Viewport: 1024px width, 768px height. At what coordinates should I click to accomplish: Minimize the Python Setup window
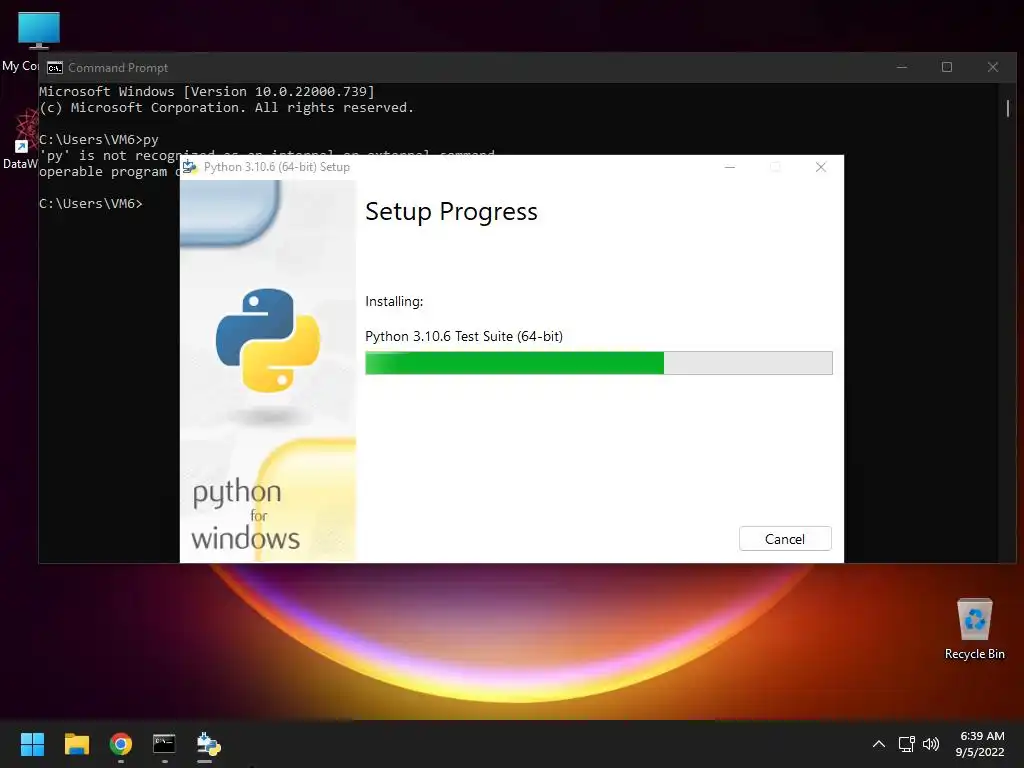coord(729,167)
